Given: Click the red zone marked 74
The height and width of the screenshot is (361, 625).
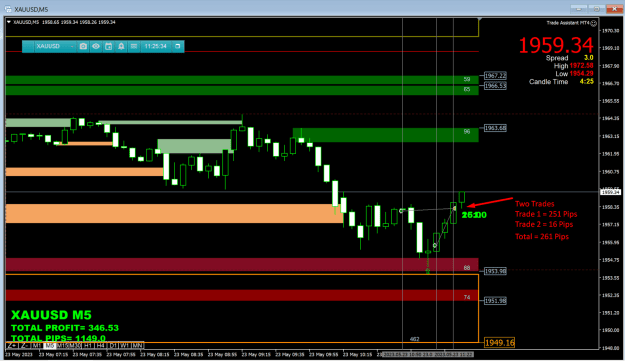Looking at the screenshot, I should pyautogui.click(x=242, y=295).
